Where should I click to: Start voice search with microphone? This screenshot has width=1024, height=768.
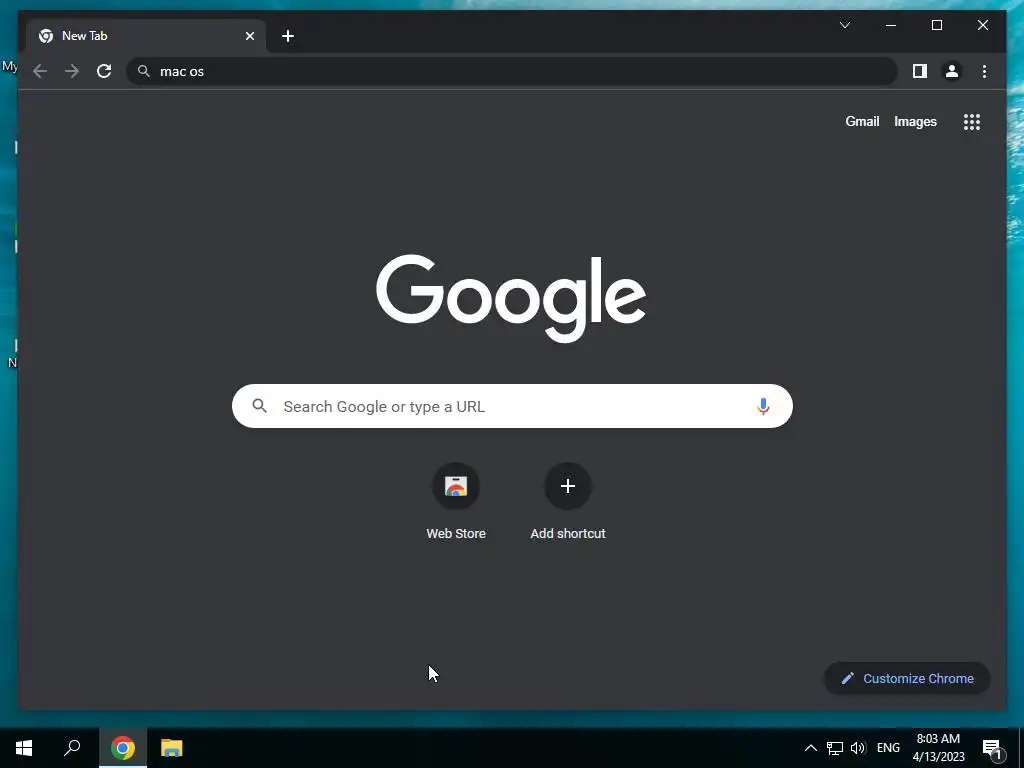point(763,406)
